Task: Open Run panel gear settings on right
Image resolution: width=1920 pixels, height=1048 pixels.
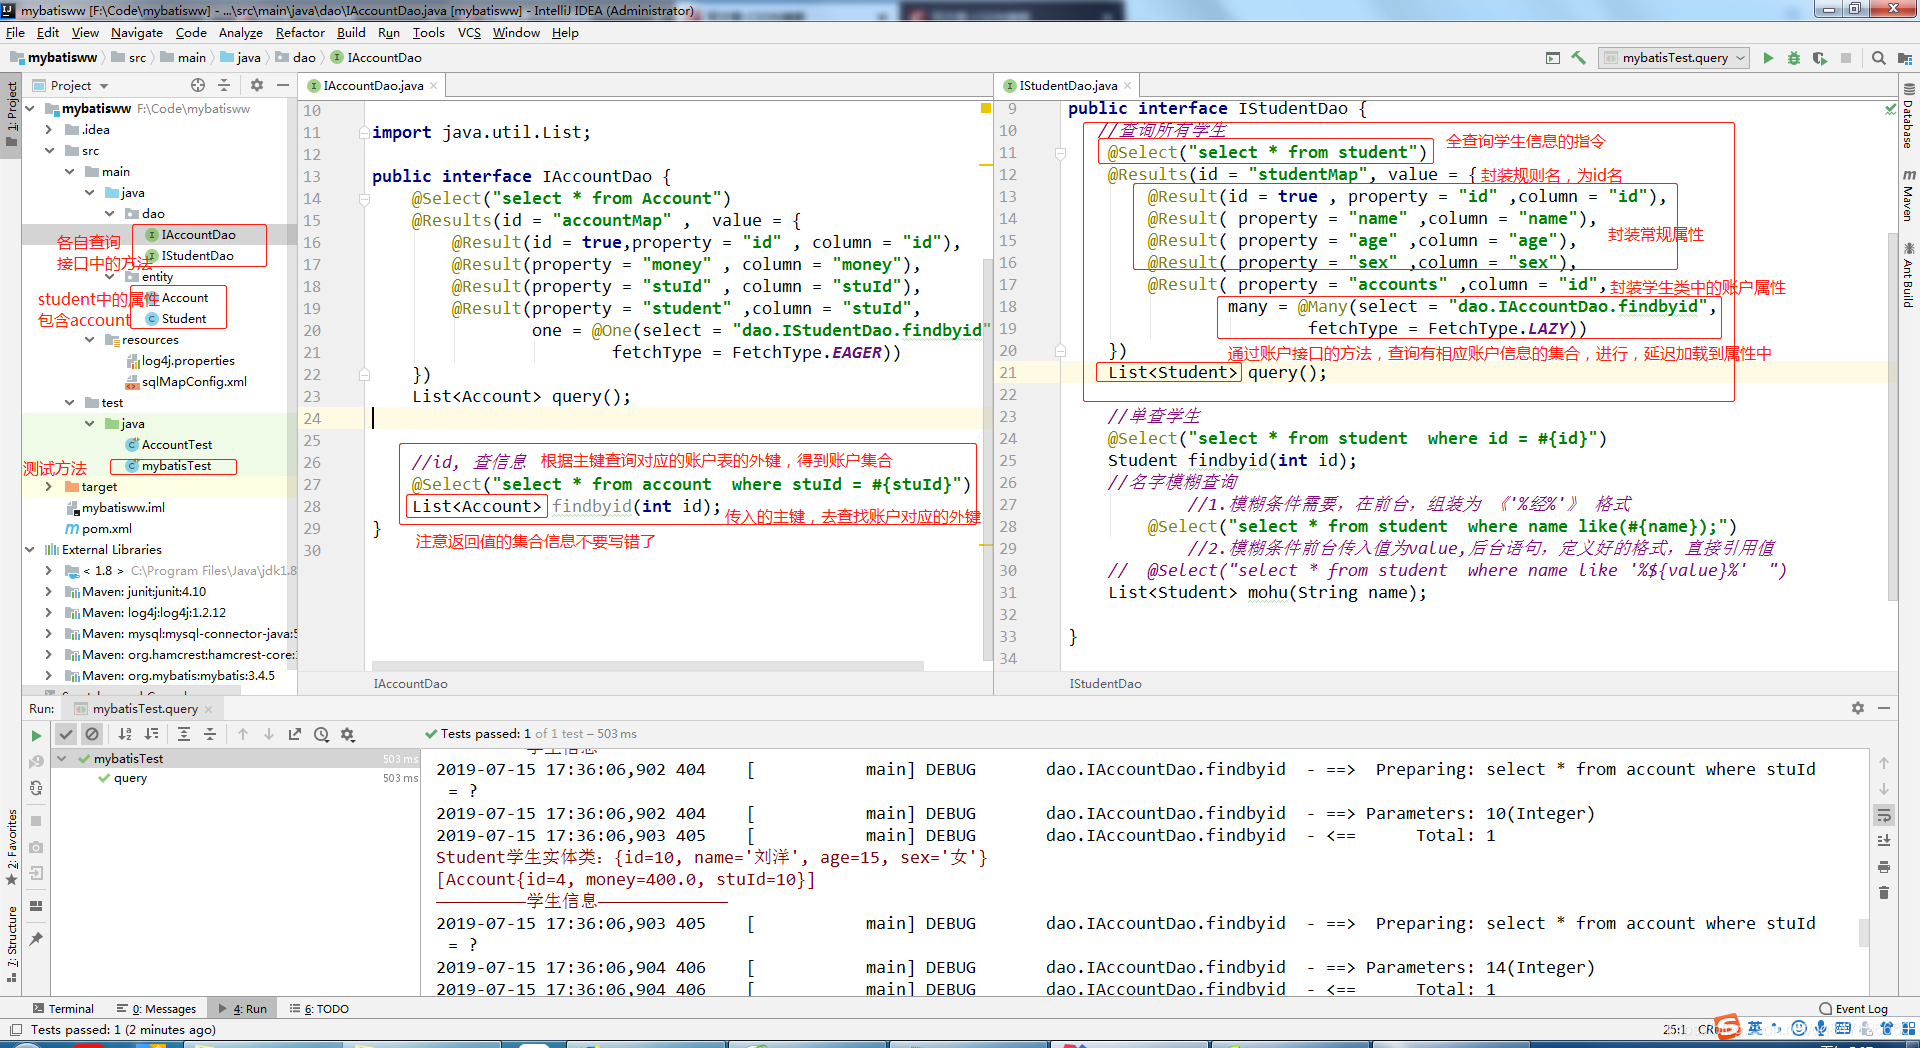Action: [1858, 708]
